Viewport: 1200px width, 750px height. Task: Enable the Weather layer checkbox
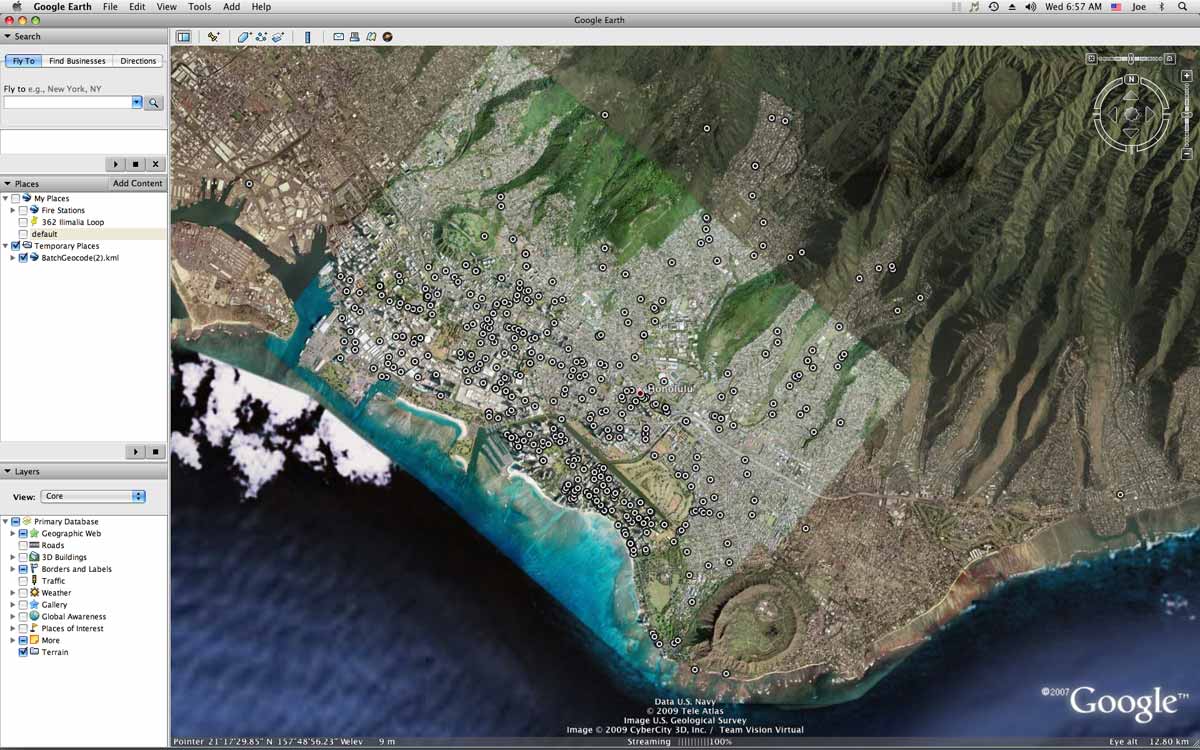23,593
